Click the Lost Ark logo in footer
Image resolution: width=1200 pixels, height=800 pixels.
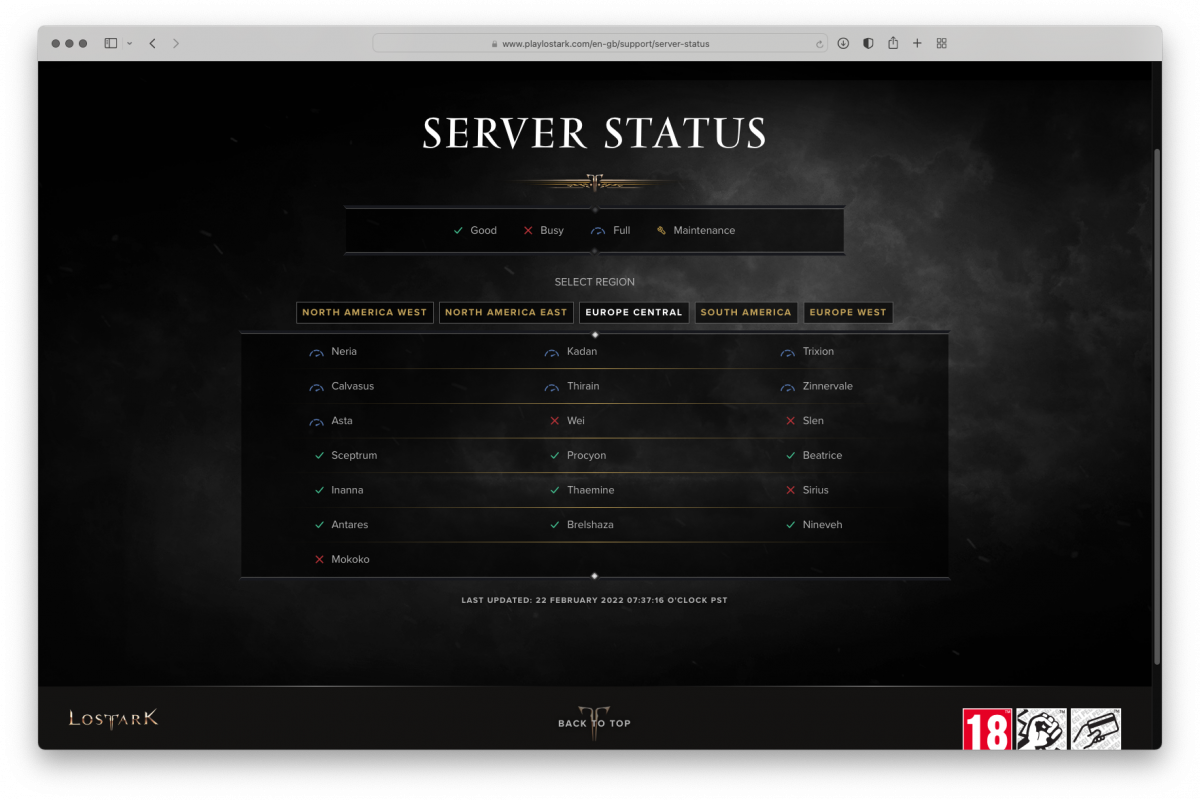(x=113, y=719)
